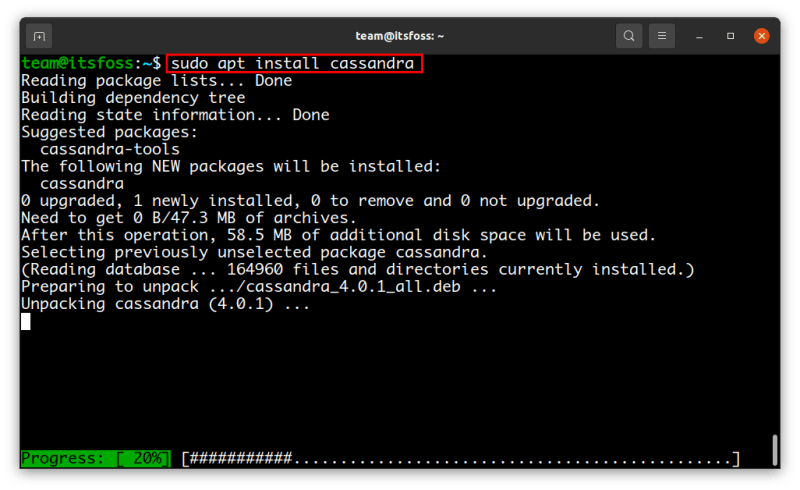Screen dimensions: 800x490
Task: Click the hash-mark progress bar
Action: [x=460, y=459]
